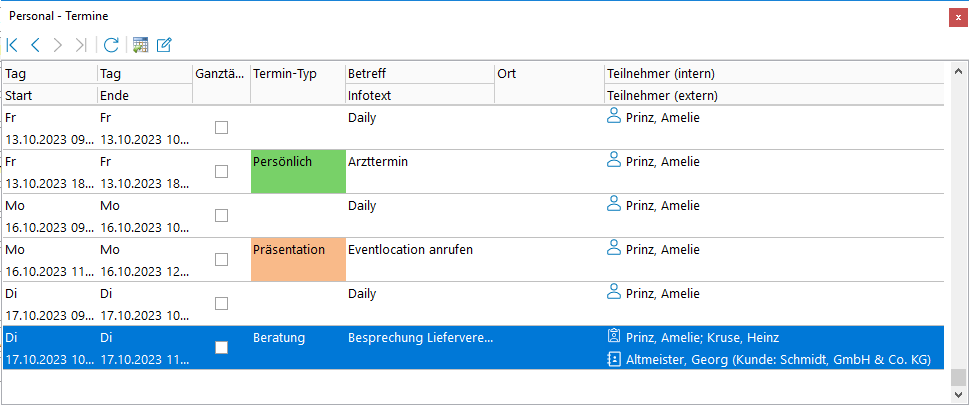
Task: Toggle all-day checkbox for Arzttermin row
Action: [x=221, y=171]
